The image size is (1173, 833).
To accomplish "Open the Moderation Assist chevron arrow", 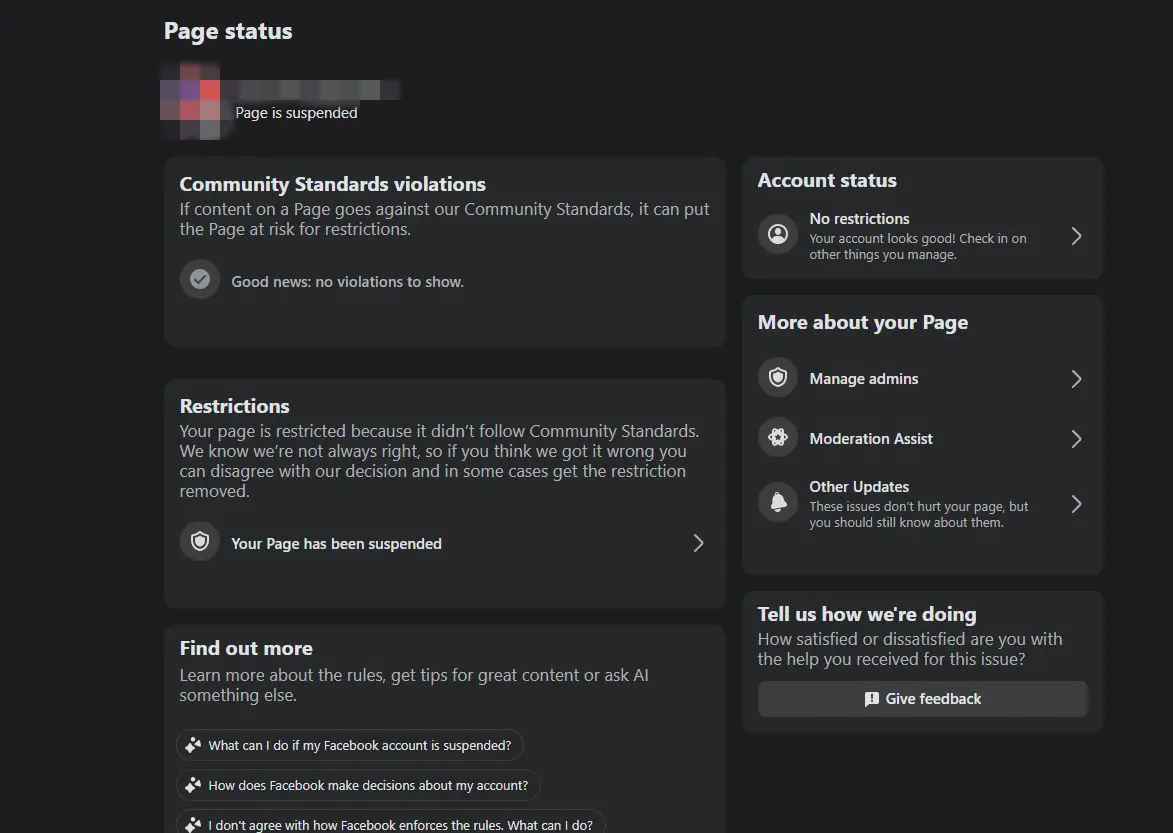I will tap(1076, 439).
